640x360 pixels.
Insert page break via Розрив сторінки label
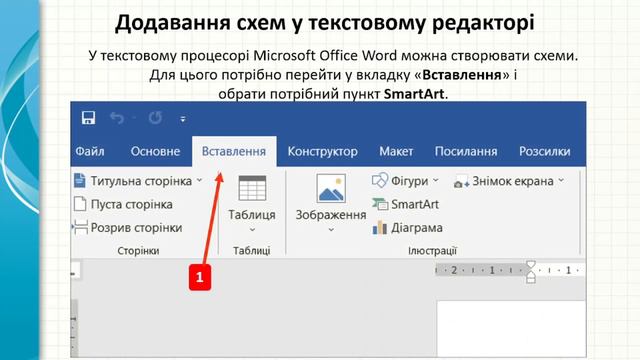coord(136,228)
